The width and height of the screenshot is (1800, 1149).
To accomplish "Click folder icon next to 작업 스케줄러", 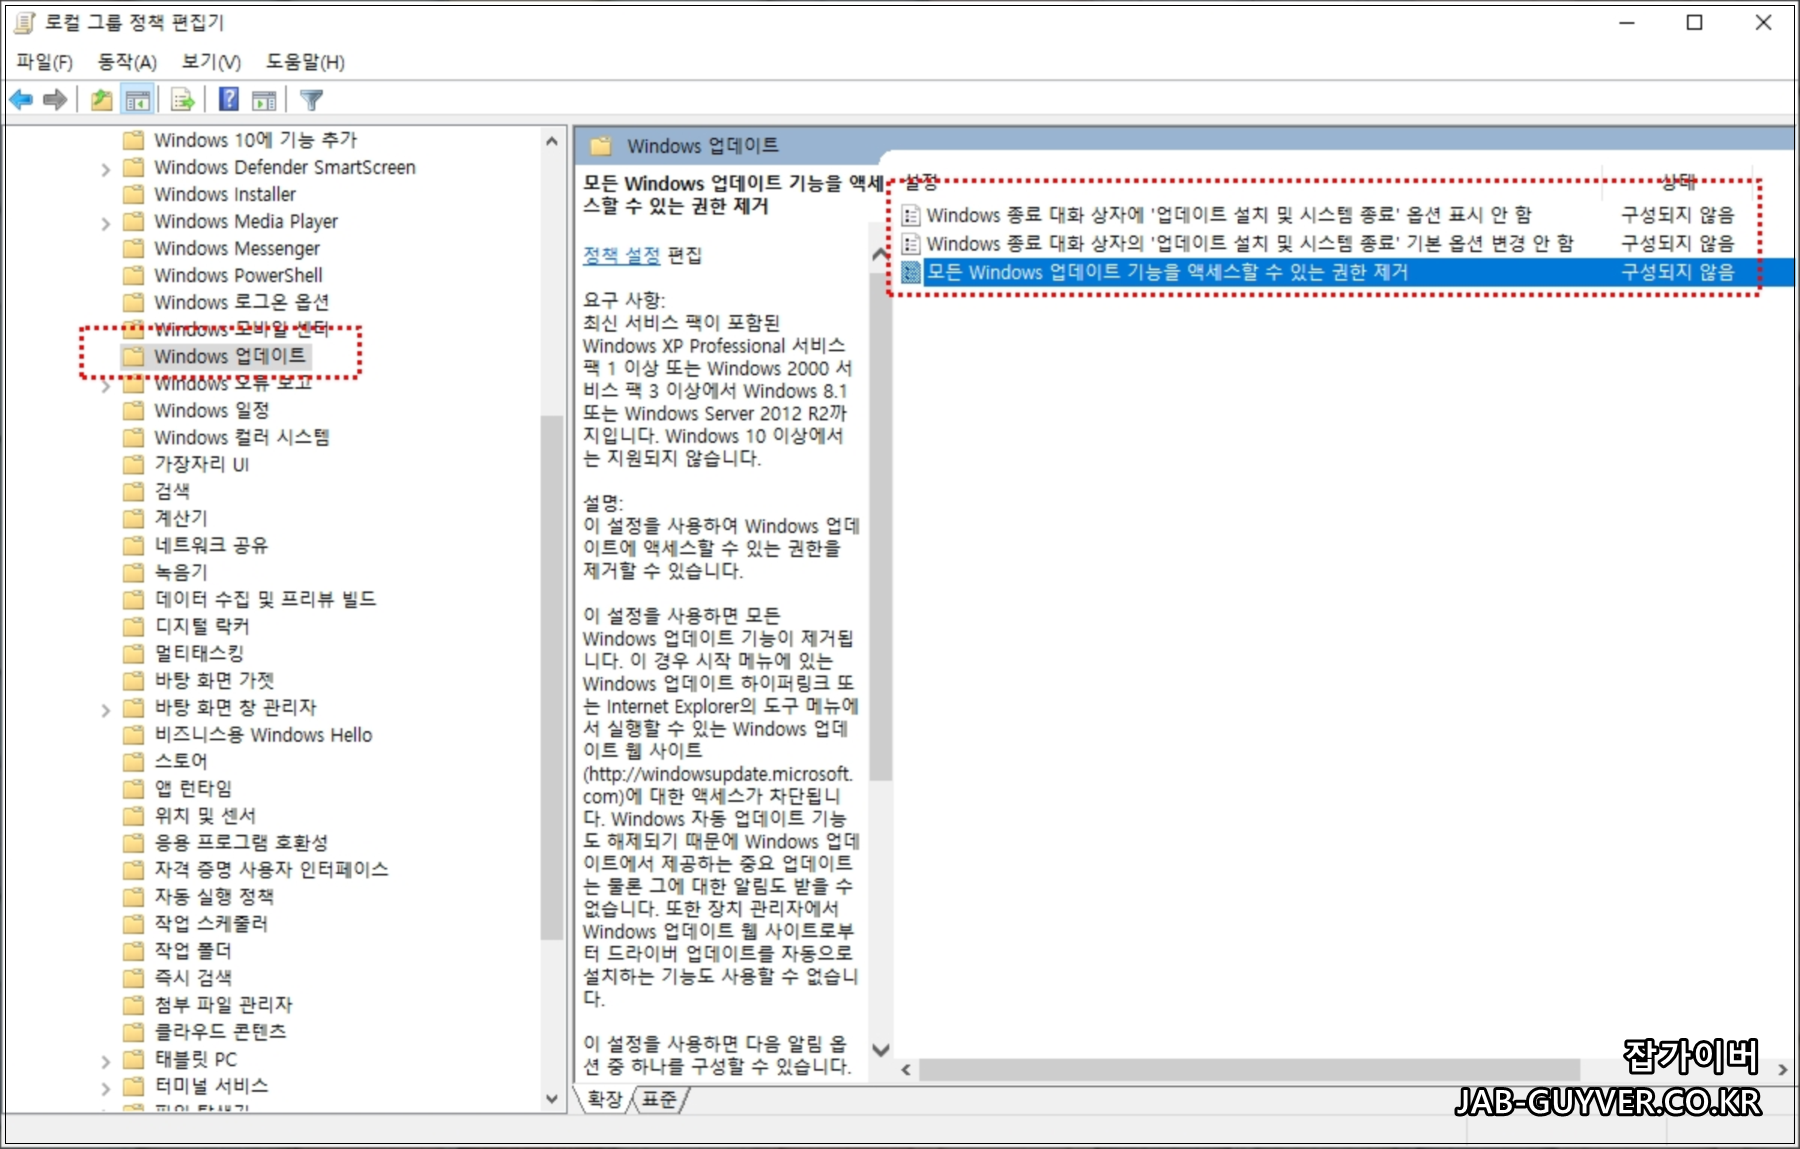I will pos(133,923).
